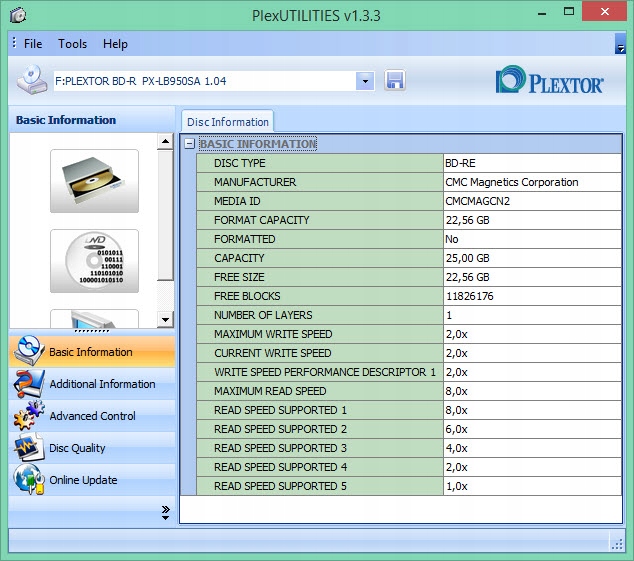
Task: Click the window resize grip in status bar
Action: click(x=617, y=544)
